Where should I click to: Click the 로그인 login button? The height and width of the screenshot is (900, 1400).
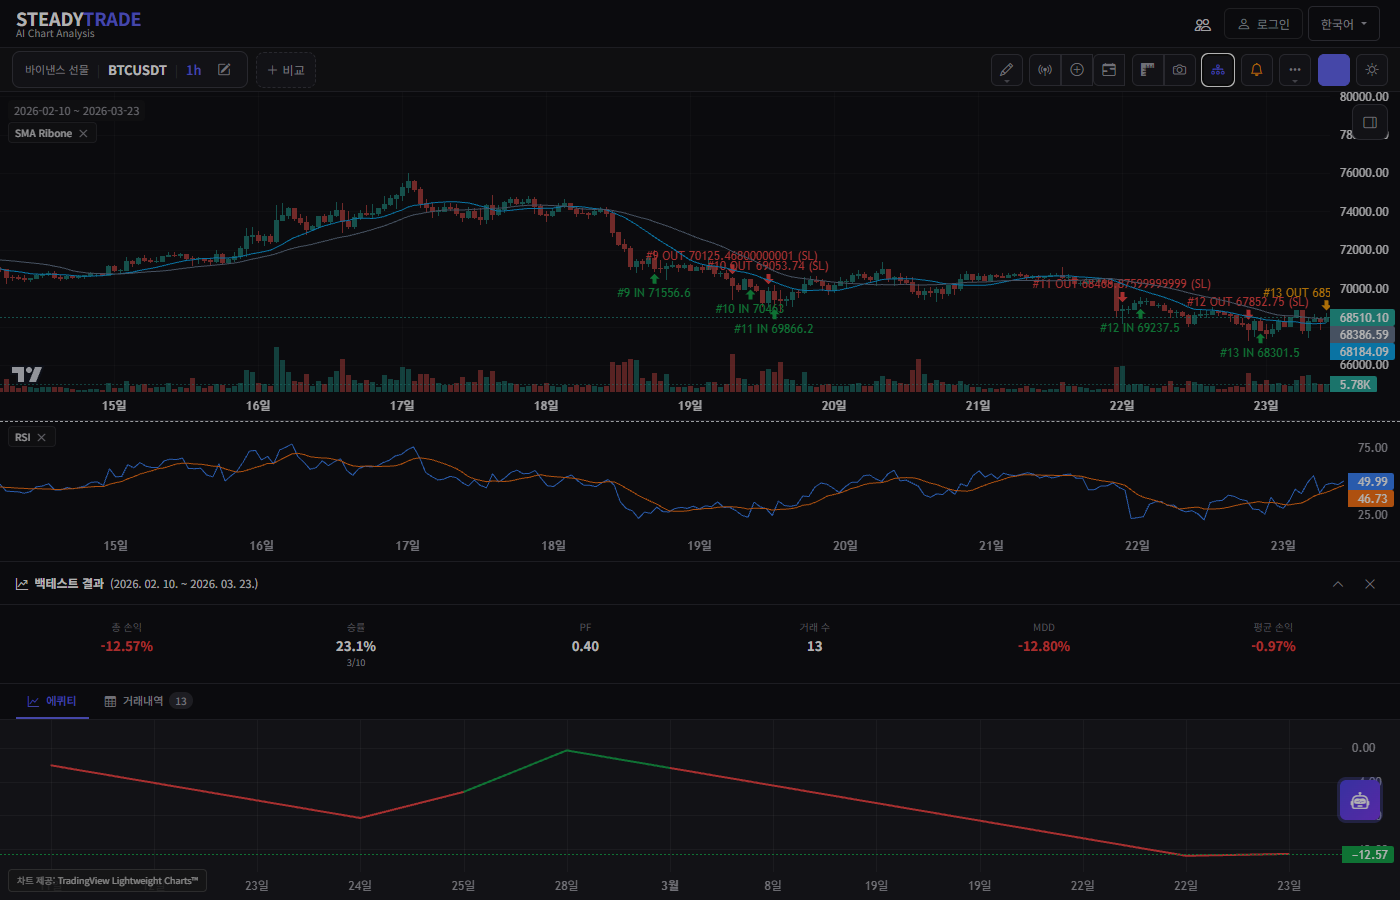click(x=1264, y=24)
